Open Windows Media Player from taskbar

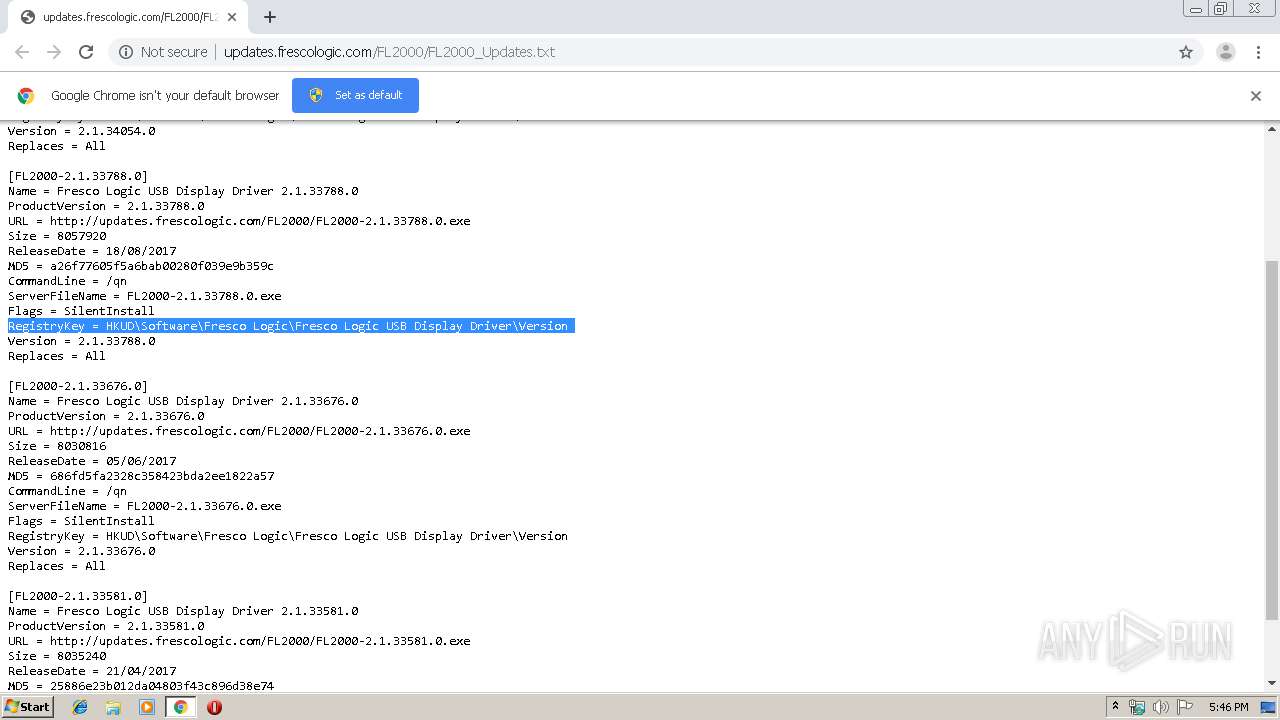(147, 707)
